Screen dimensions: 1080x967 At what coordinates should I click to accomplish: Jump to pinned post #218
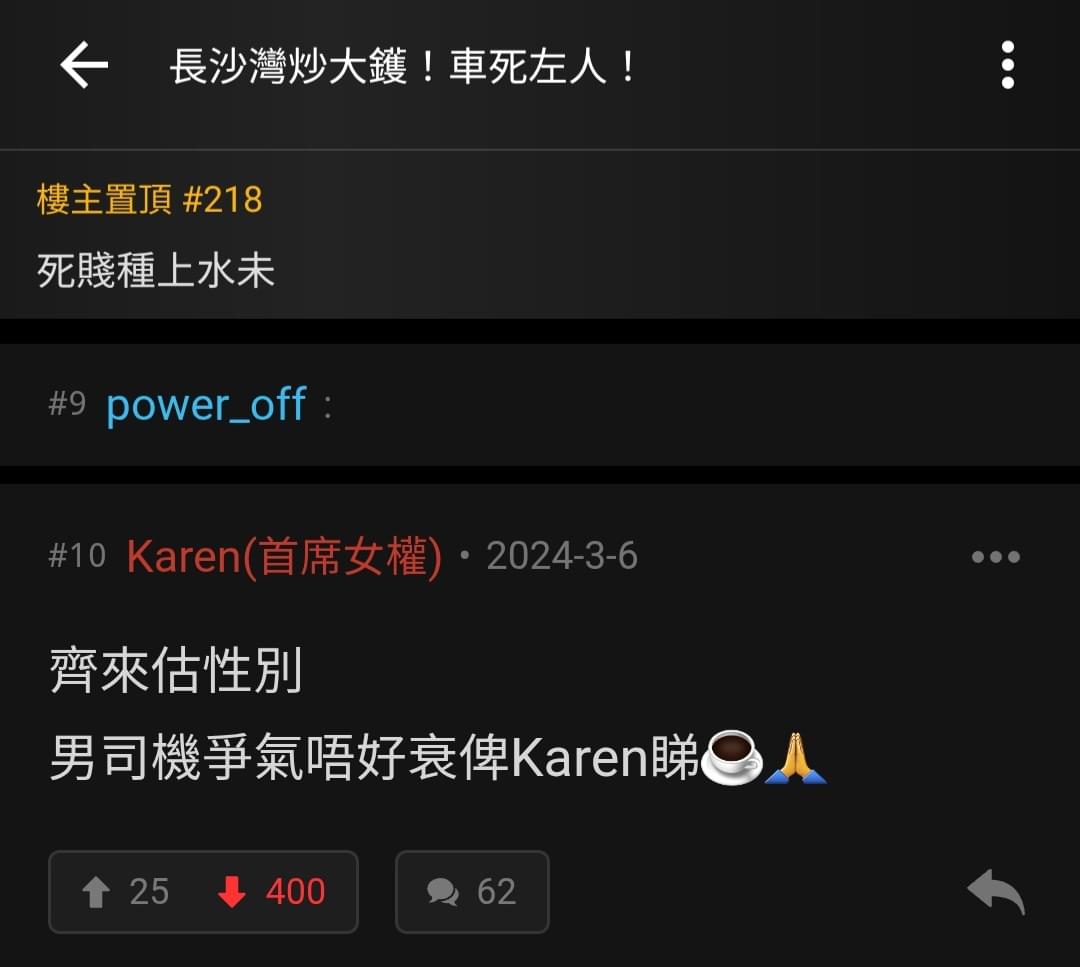point(149,200)
